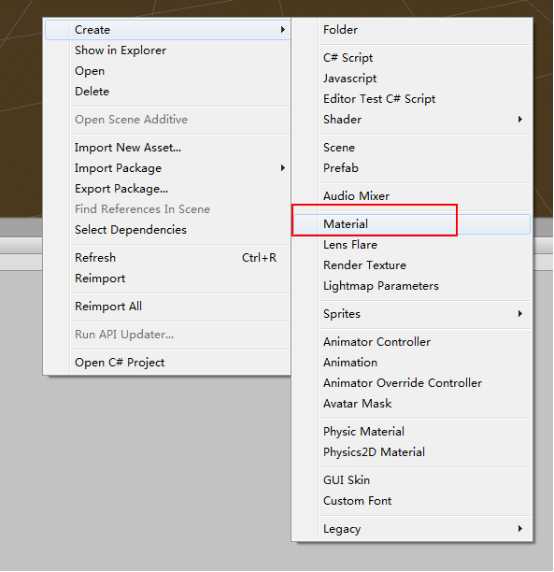The width and height of the screenshot is (554, 572).
Task: Create a new Folder
Action: [x=412, y=30]
